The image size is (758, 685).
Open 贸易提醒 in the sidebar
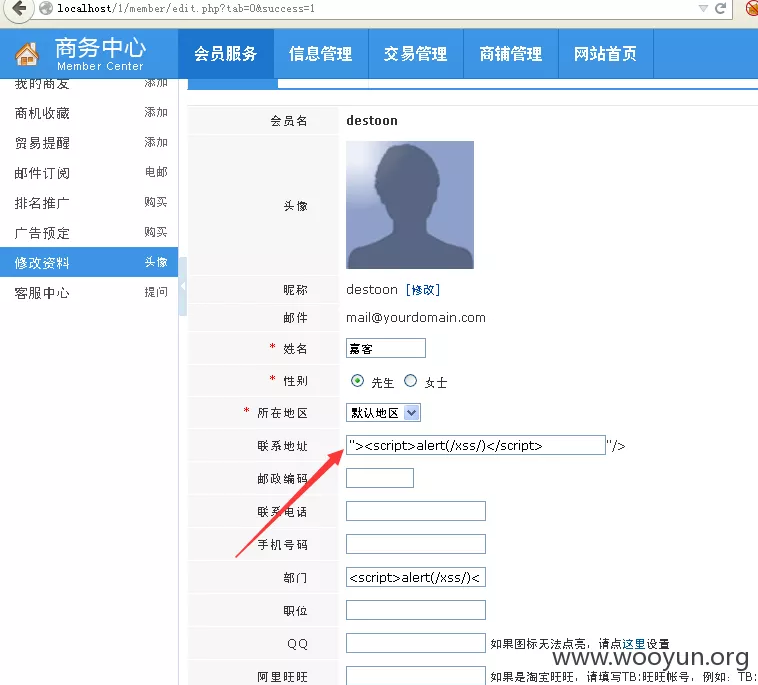point(42,143)
